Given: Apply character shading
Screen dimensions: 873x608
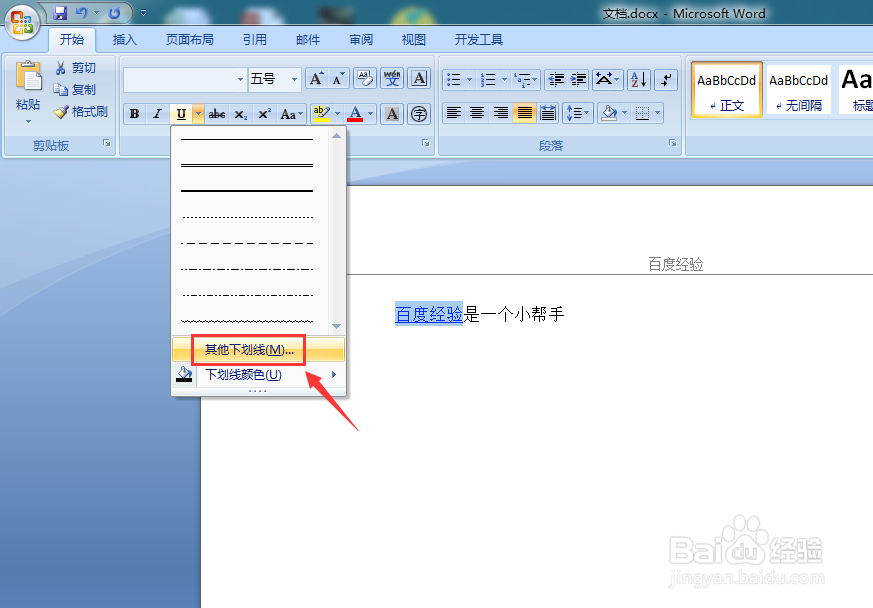Looking at the screenshot, I should pos(393,114).
